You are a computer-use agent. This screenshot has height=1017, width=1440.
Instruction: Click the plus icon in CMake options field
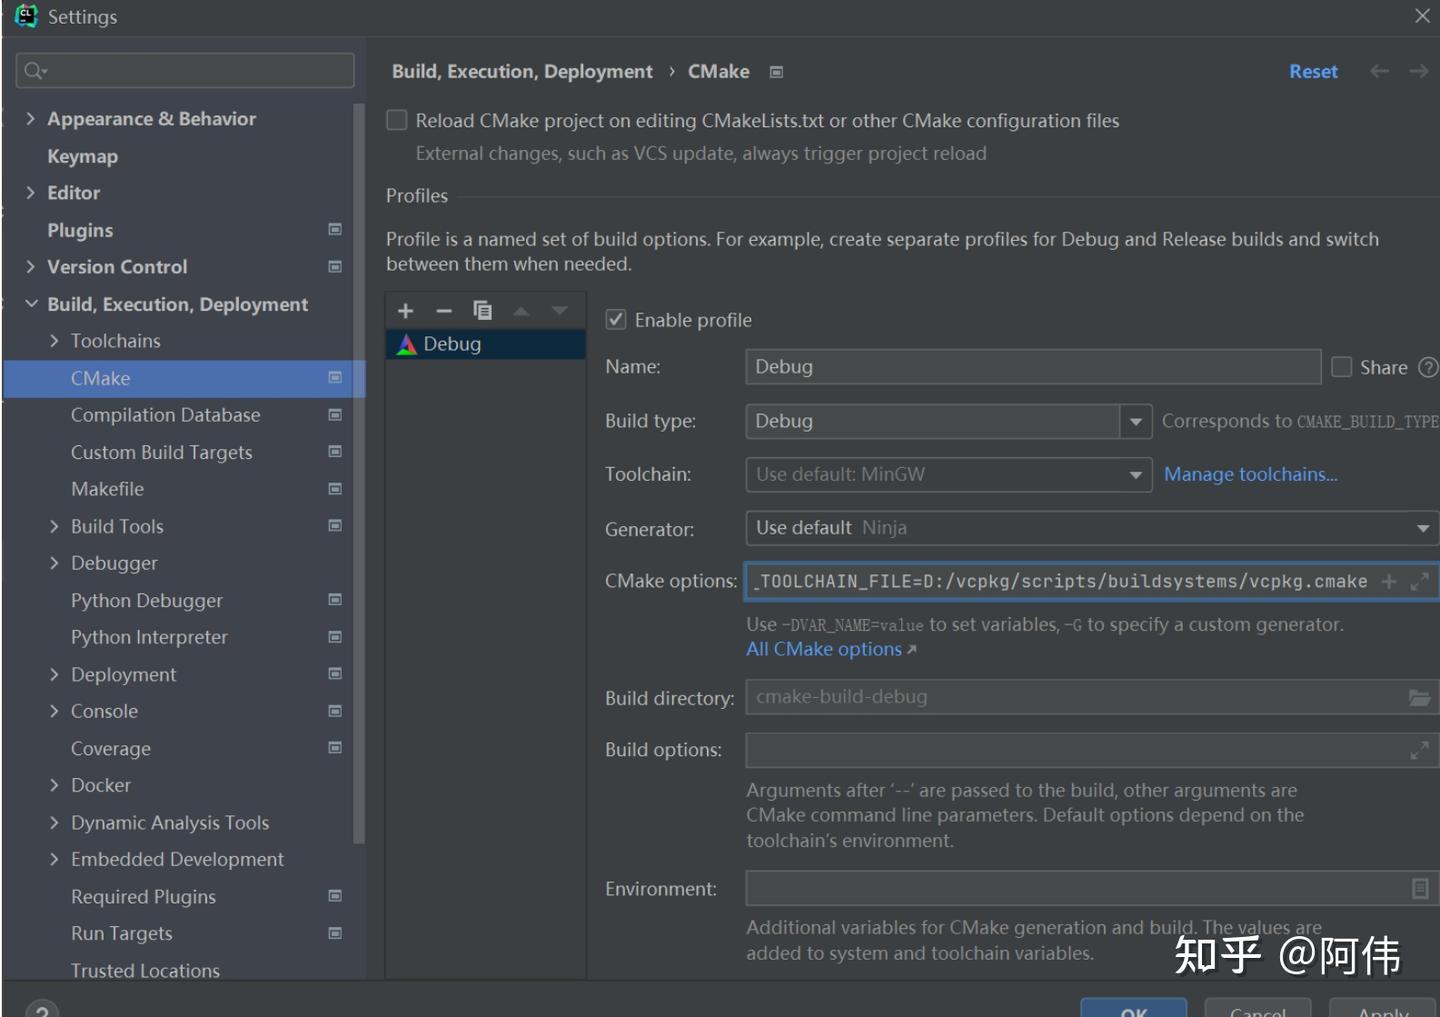[x=1389, y=582]
